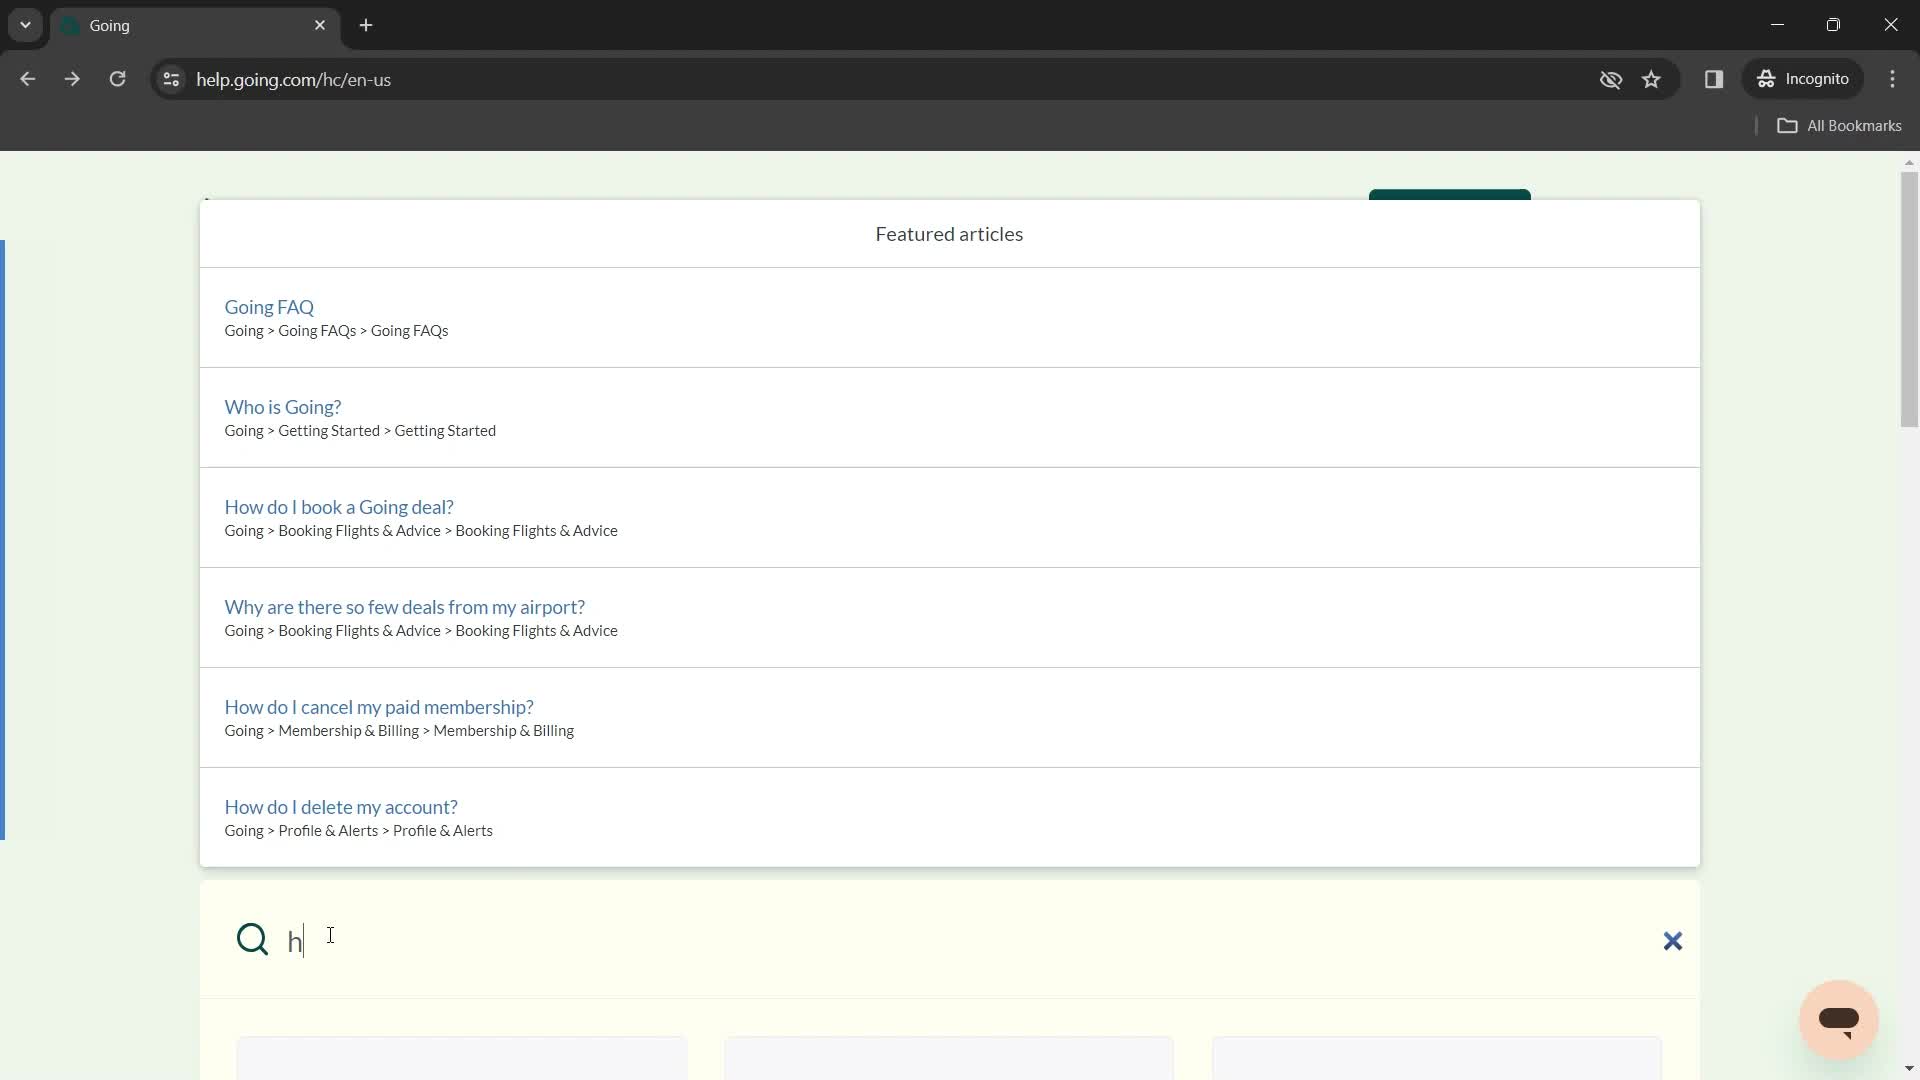Click All Bookmarks expander
Image resolution: width=1920 pixels, height=1080 pixels.
point(1844,125)
